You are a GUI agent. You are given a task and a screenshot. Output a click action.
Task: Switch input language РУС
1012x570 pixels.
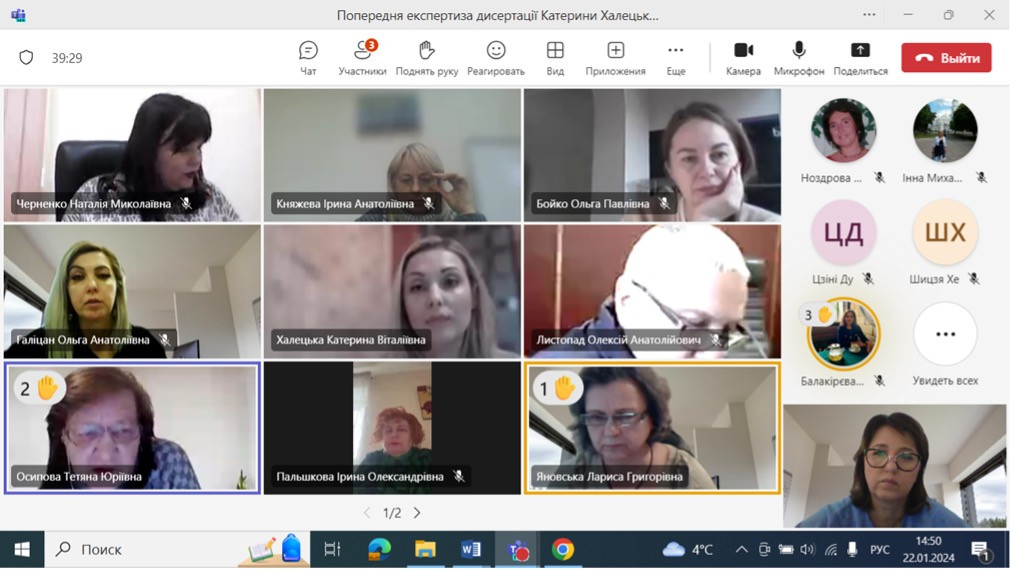point(880,550)
